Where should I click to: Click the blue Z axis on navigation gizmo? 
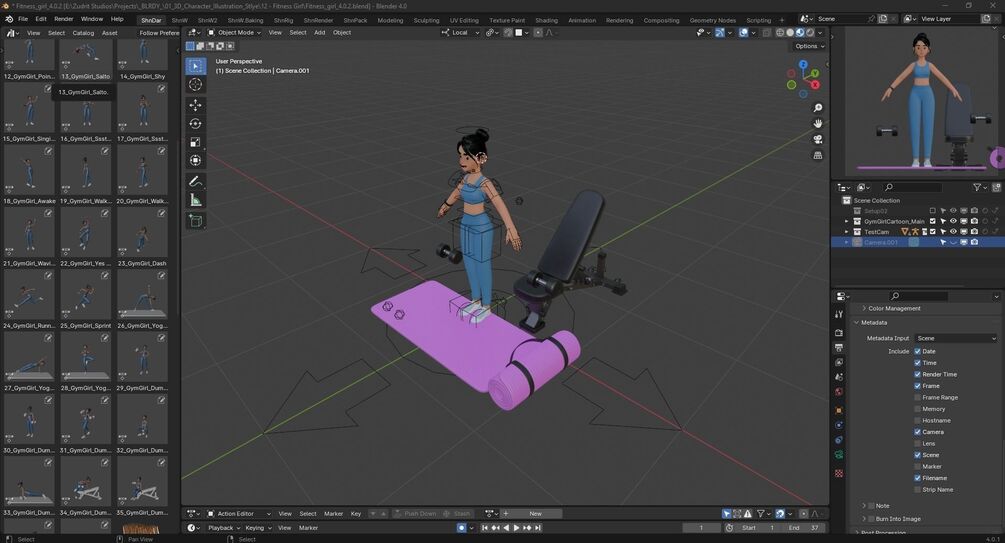pos(803,65)
